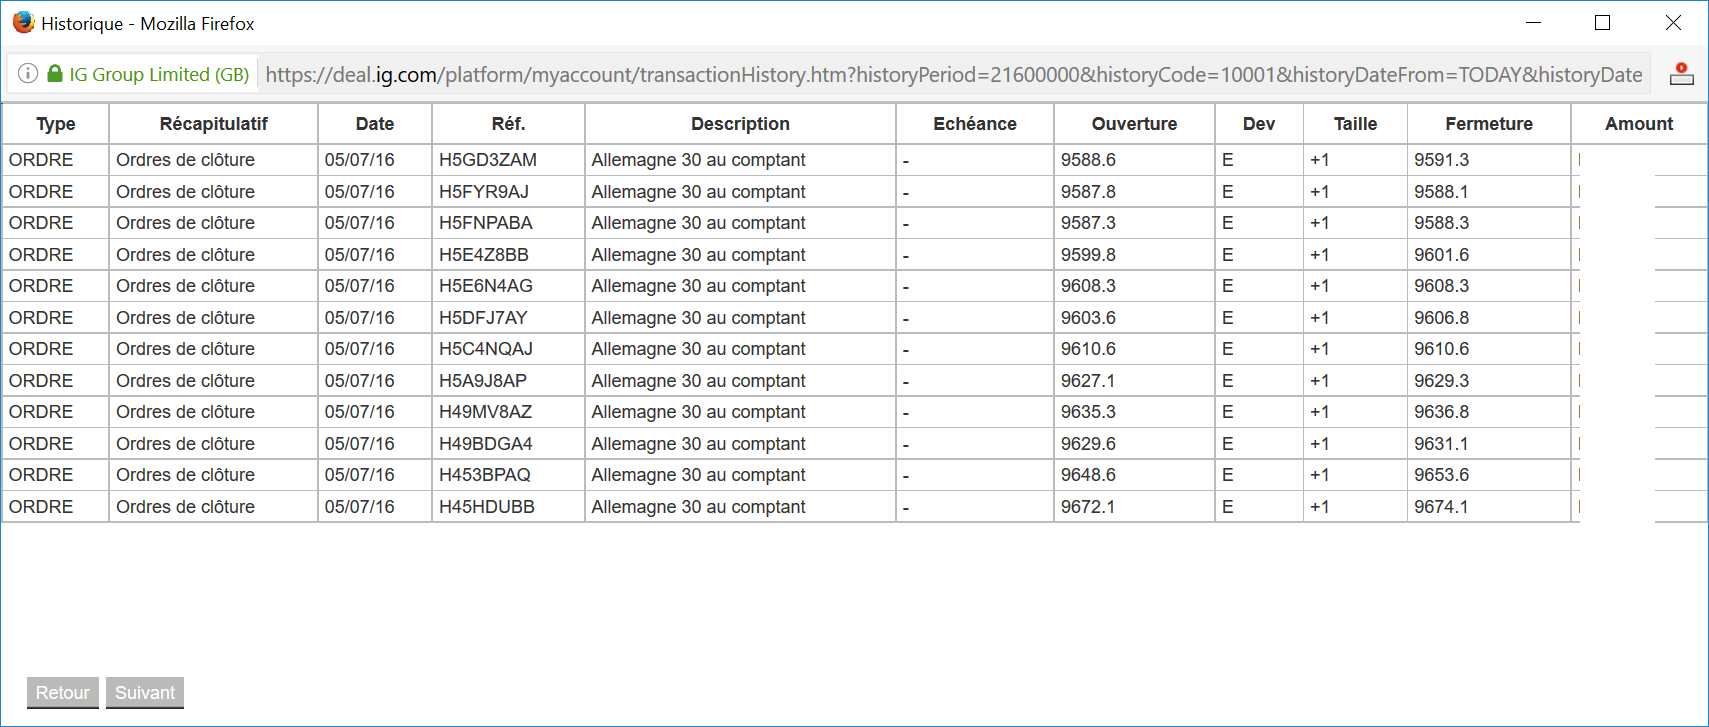The image size is (1709, 727).
Task: Click the closing price 9653.6
Action: coord(1441,475)
